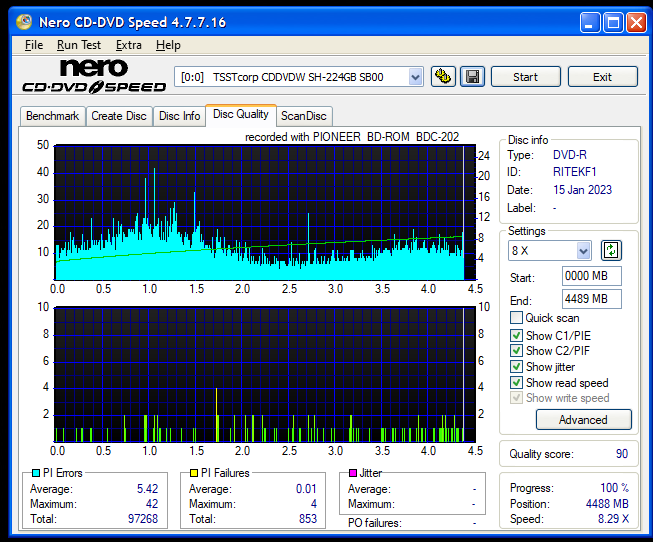
Task: Close the Nero CD-DVD Speed window
Action: point(637,22)
